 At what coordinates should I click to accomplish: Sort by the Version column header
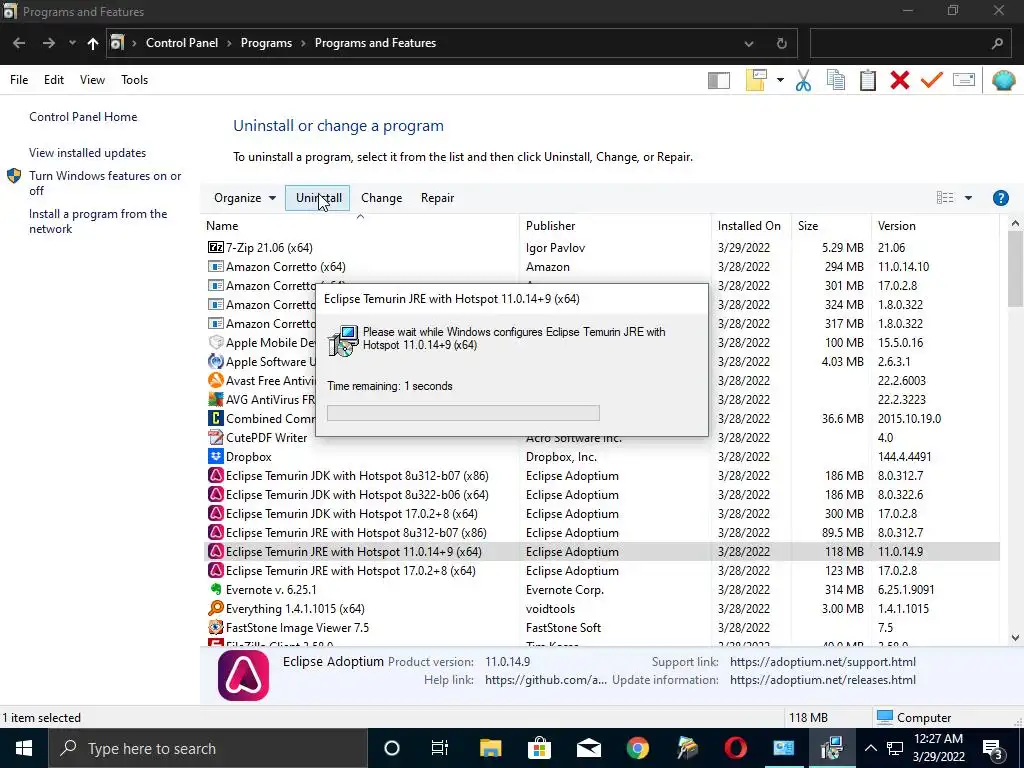[935, 226]
